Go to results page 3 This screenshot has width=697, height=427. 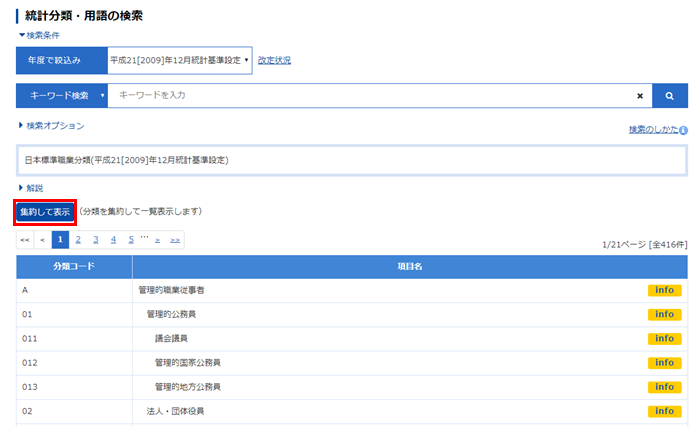point(96,240)
